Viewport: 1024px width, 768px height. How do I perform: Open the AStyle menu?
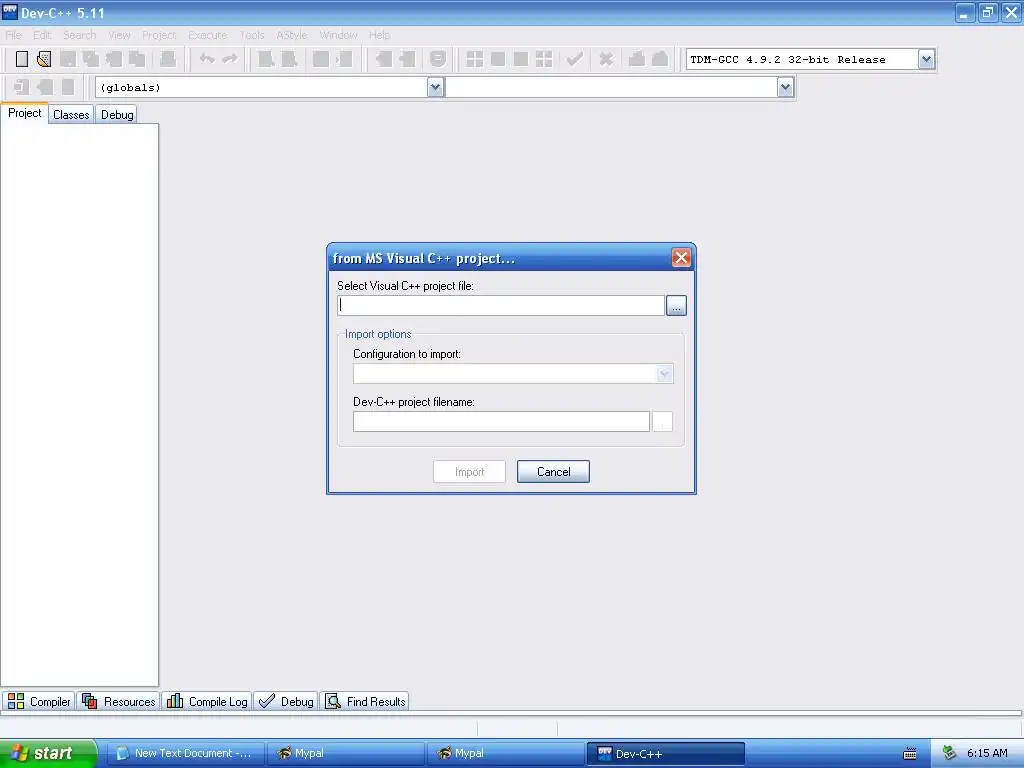[x=291, y=35]
